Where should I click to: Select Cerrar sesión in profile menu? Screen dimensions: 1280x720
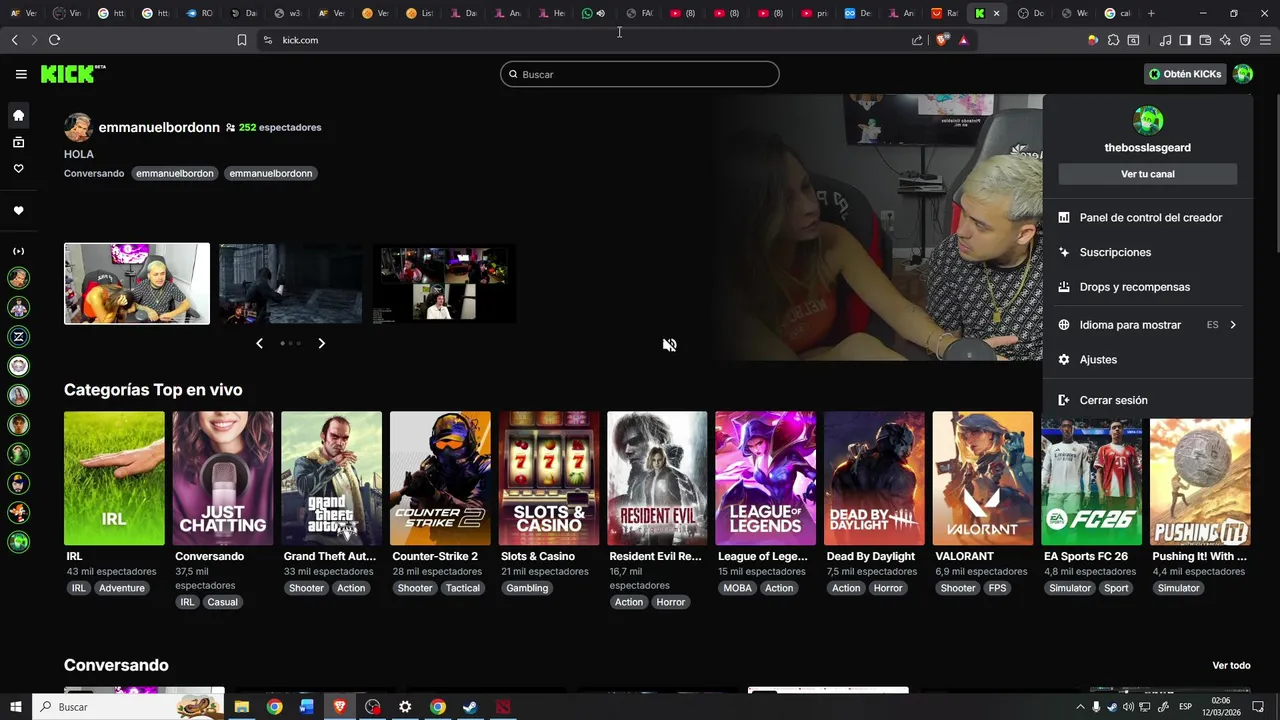click(x=1148, y=400)
